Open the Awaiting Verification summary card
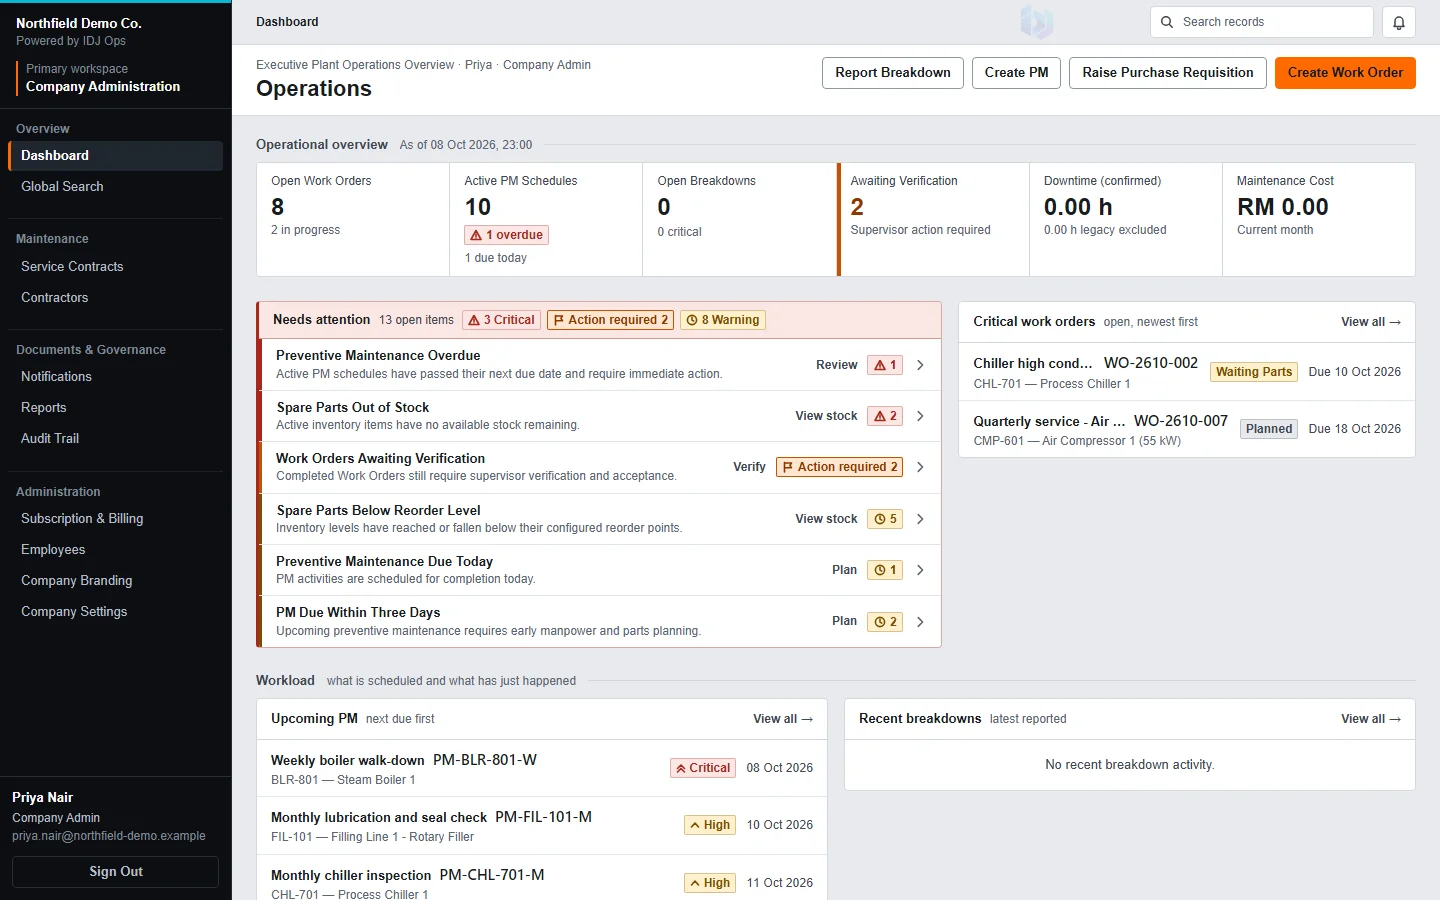Screen dimensions: 1440x900 [x=934, y=220]
